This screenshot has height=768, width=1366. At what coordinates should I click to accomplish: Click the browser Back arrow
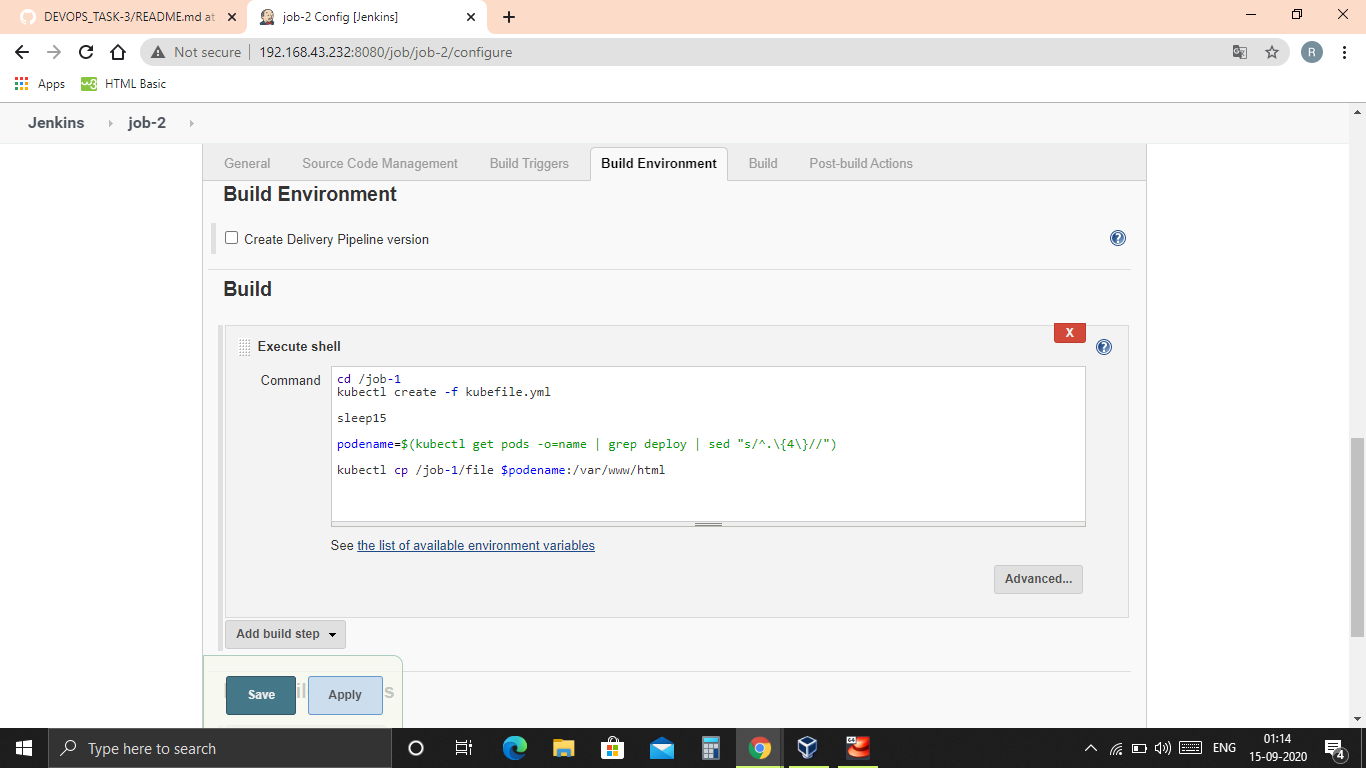click(x=22, y=52)
